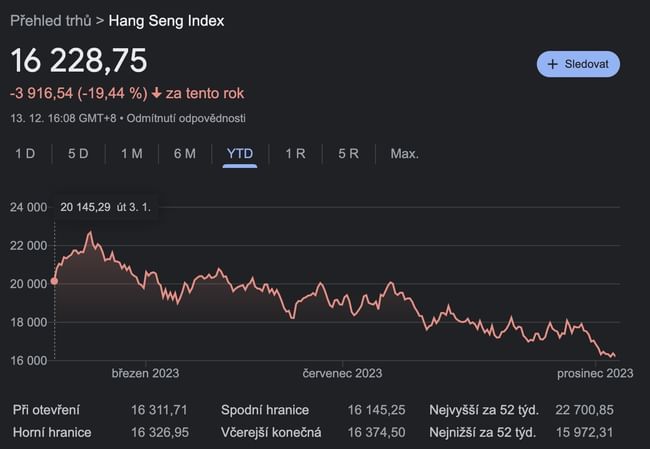Click the červenec 2023 axis label
Screen dimensions: 650x449
pyautogui.click(x=342, y=373)
